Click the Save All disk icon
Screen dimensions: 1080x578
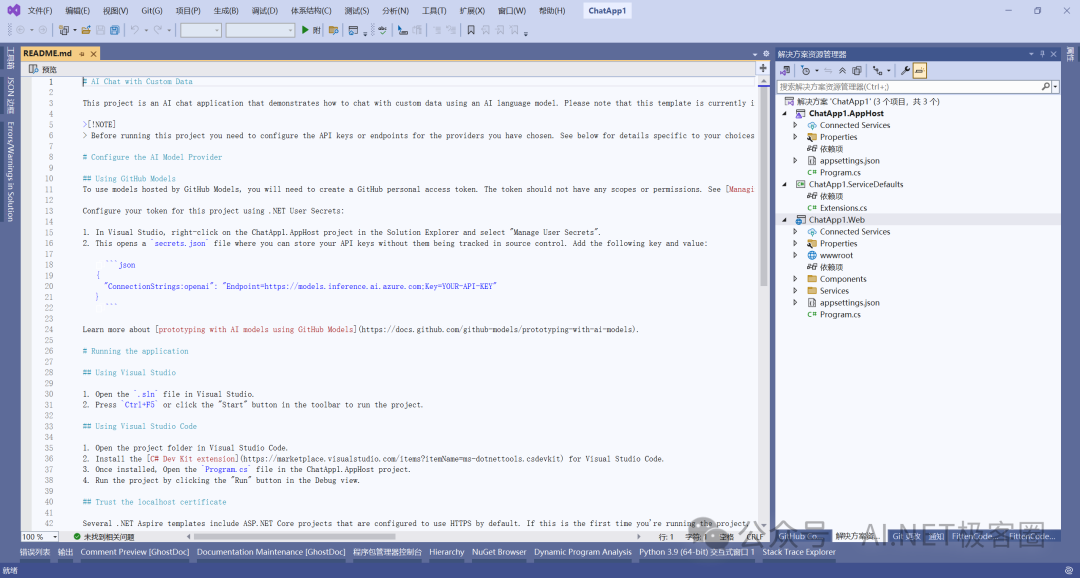pyautogui.click(x=114, y=30)
